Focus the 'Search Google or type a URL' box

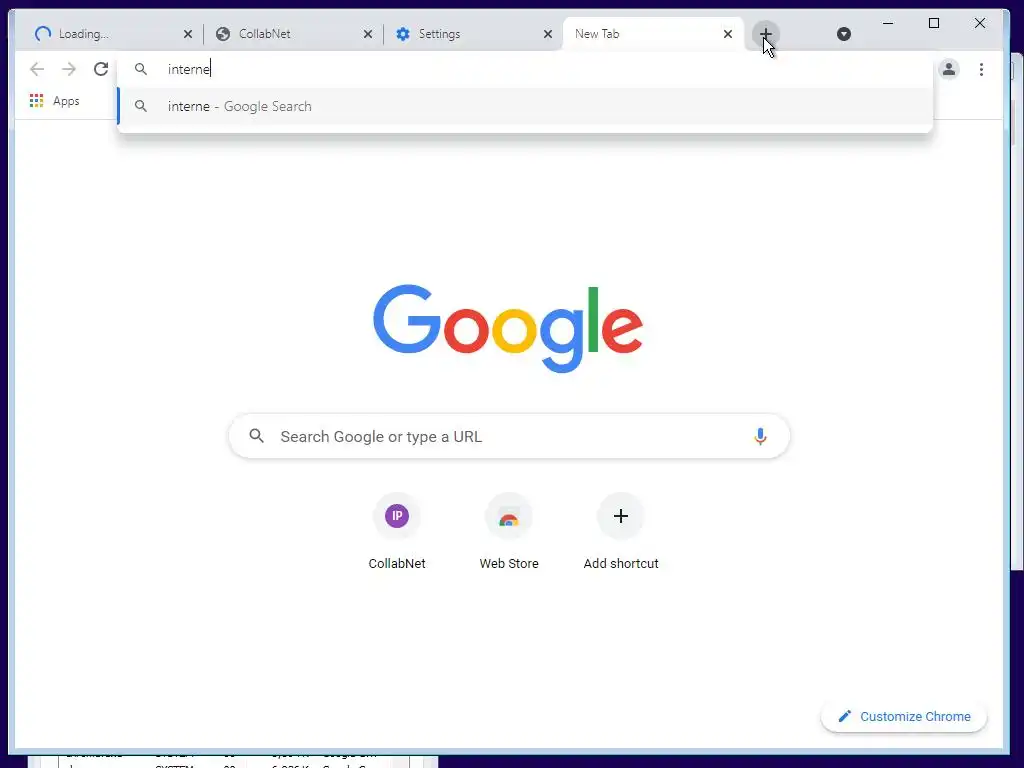coord(509,436)
